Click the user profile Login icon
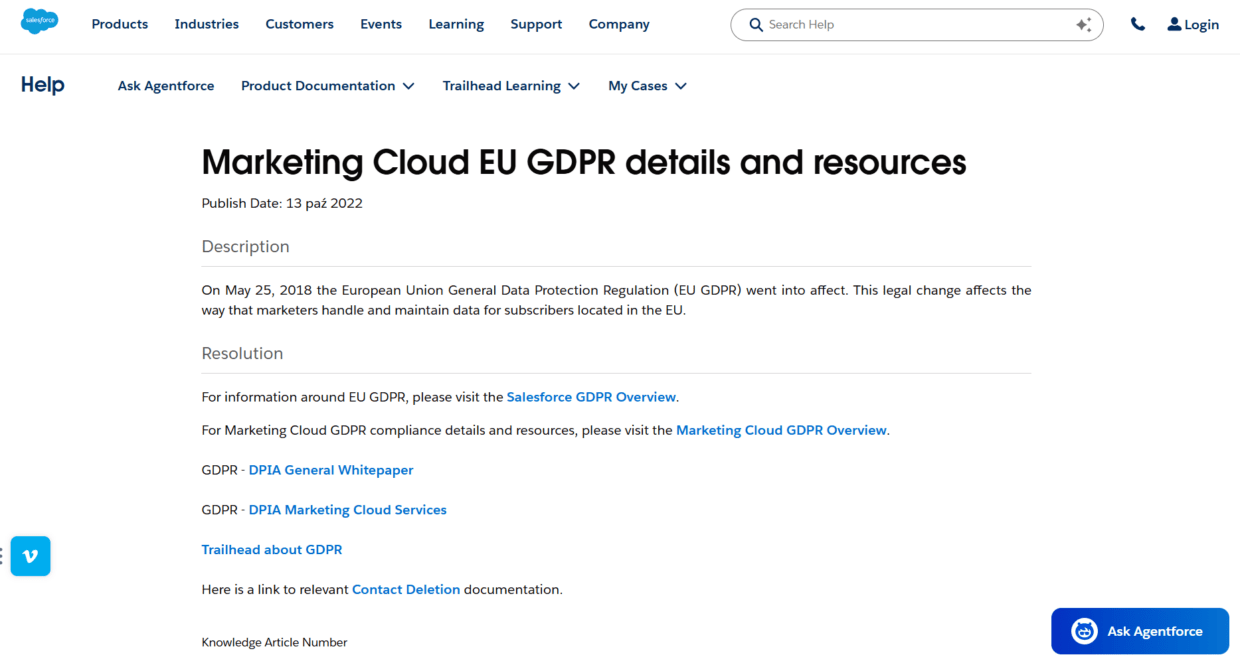The height and width of the screenshot is (665, 1240). pos(1174,24)
